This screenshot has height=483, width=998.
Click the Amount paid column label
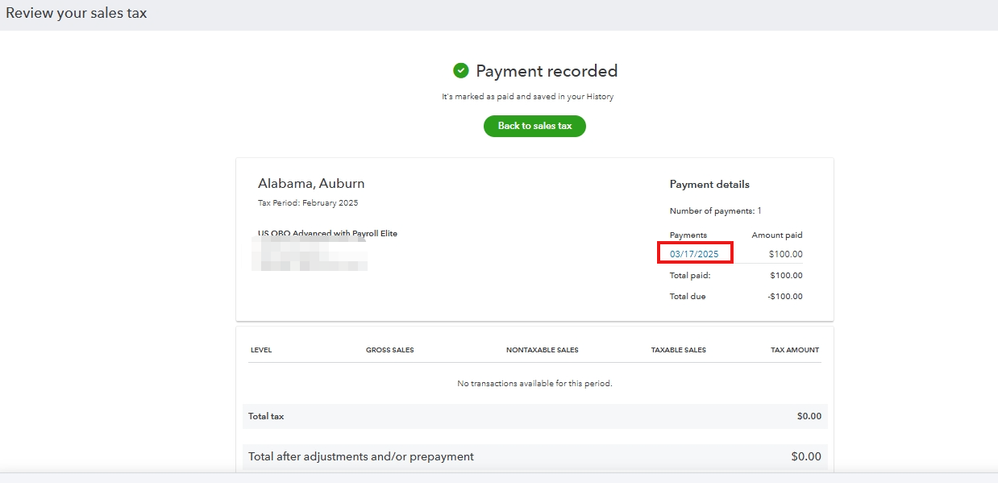click(x=777, y=235)
